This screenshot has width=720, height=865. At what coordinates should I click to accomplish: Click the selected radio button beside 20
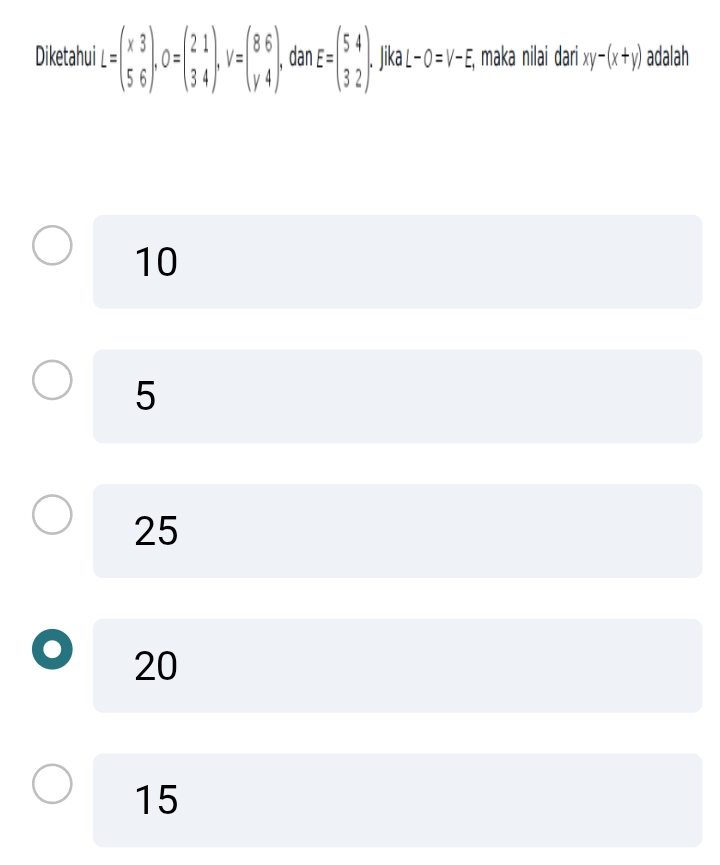tap(52, 649)
